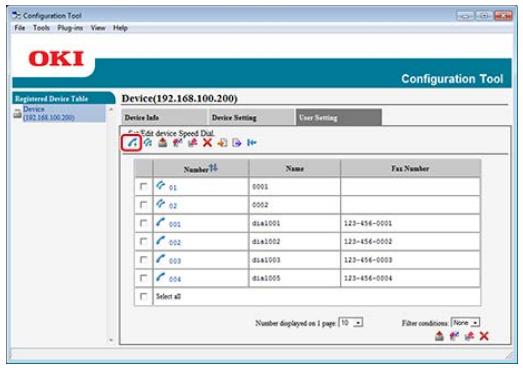Switch to the Device Setting tab

pos(251,117)
